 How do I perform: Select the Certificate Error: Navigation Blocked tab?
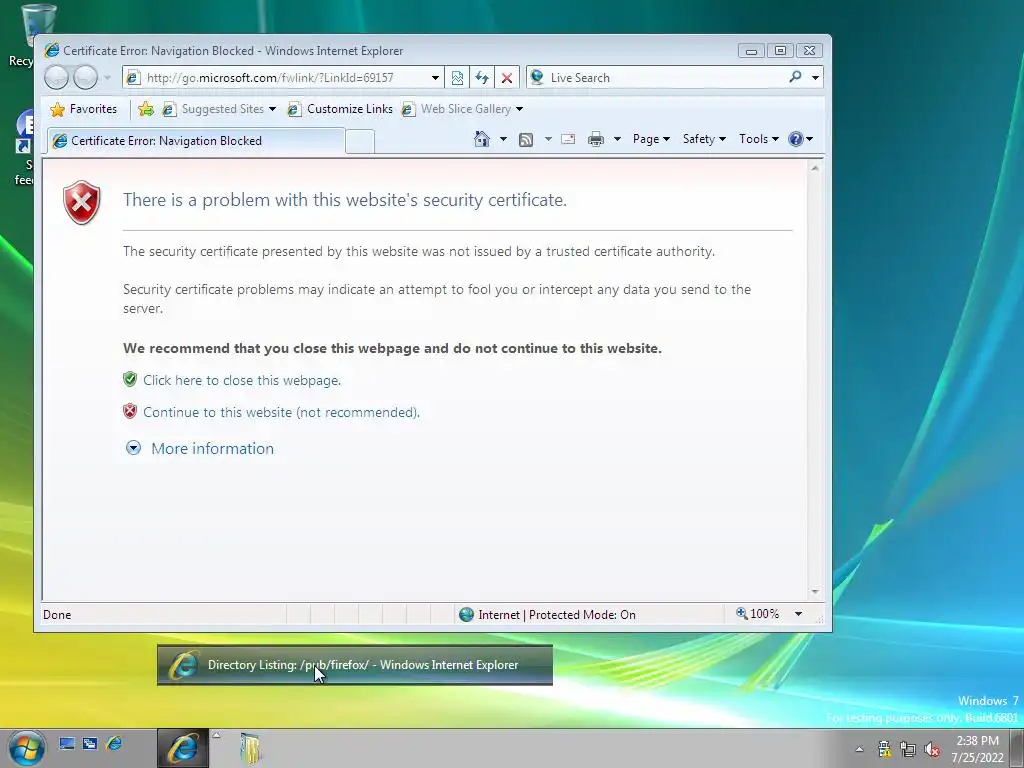coord(195,141)
